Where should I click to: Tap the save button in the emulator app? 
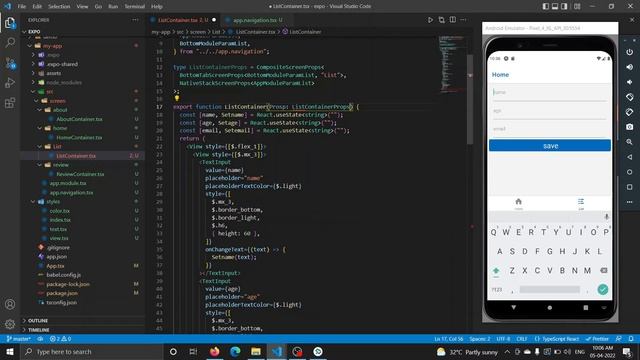point(550,146)
